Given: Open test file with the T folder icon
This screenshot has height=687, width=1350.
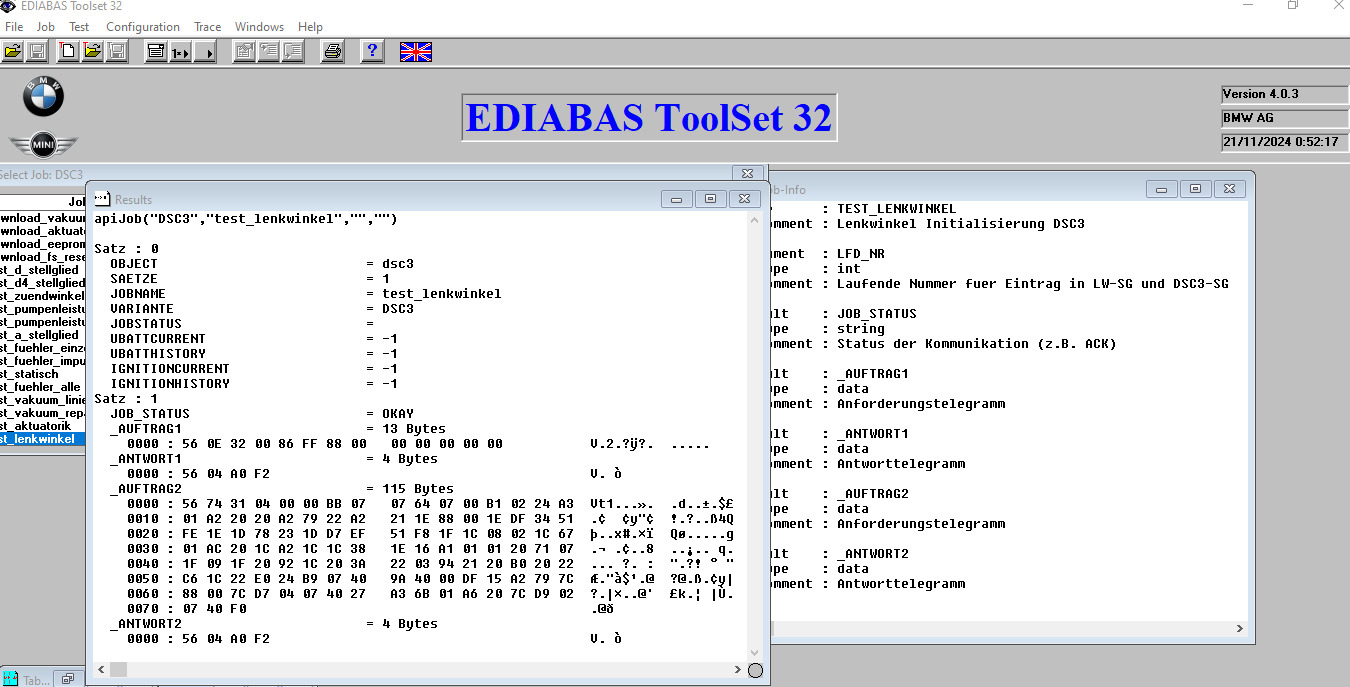Looking at the screenshot, I should point(92,51).
